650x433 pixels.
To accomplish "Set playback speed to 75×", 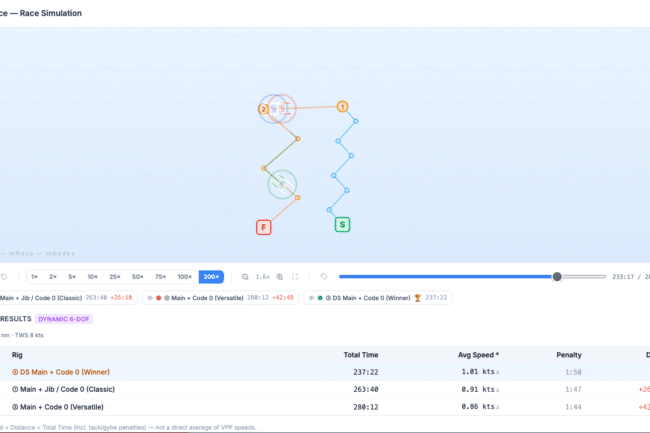I will [x=160, y=277].
